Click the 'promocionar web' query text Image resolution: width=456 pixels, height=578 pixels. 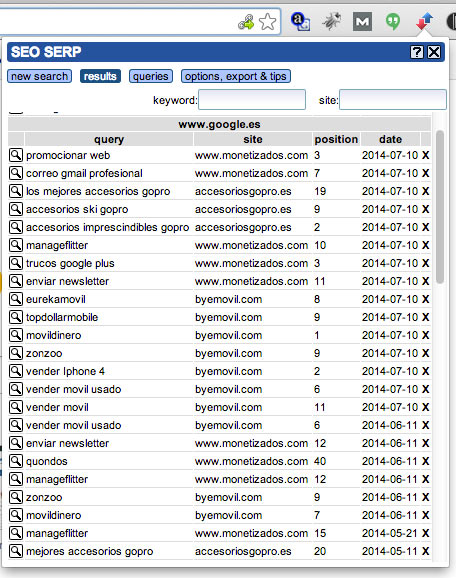(68, 155)
